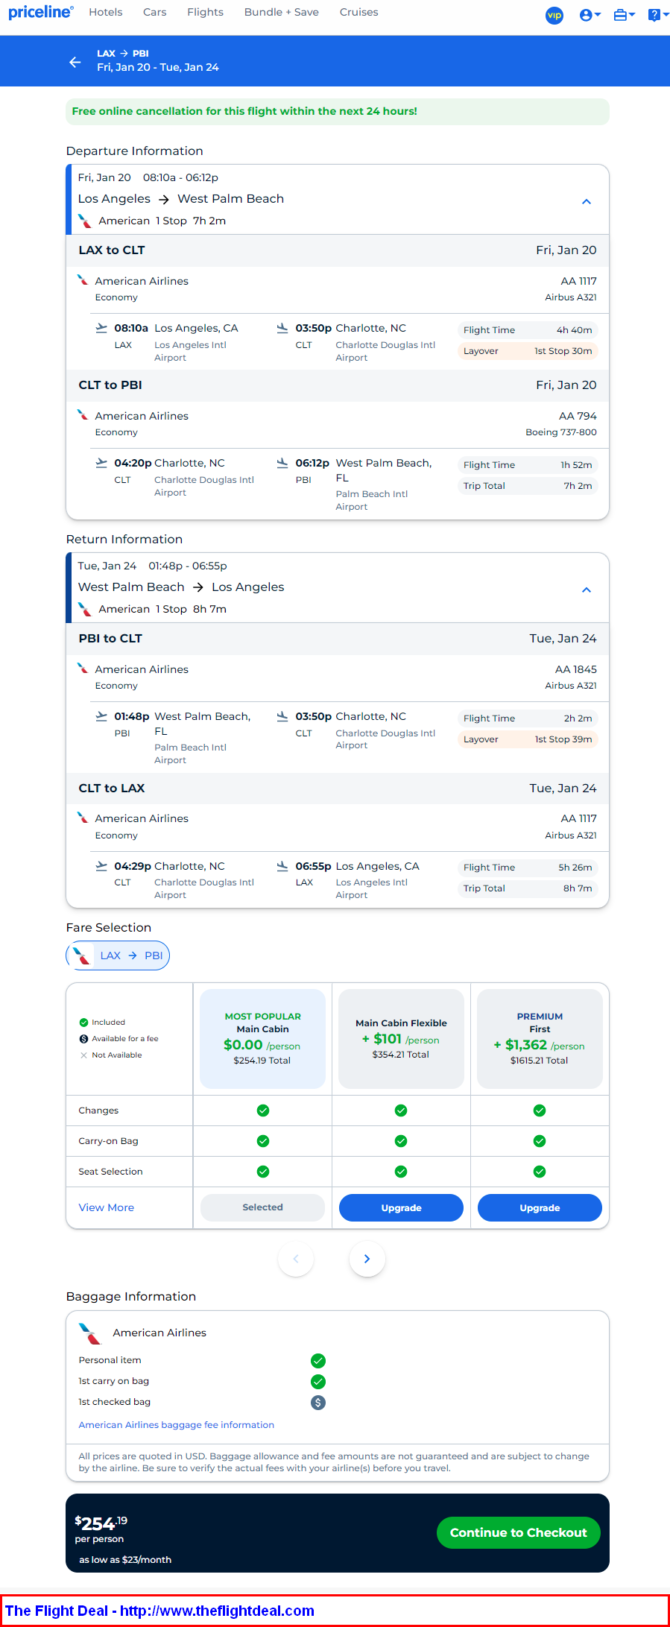This screenshot has height=1627, width=670.
Task: Click the Main Cabin Flexible Carry-on Bag check icon
Action: click(x=401, y=1141)
